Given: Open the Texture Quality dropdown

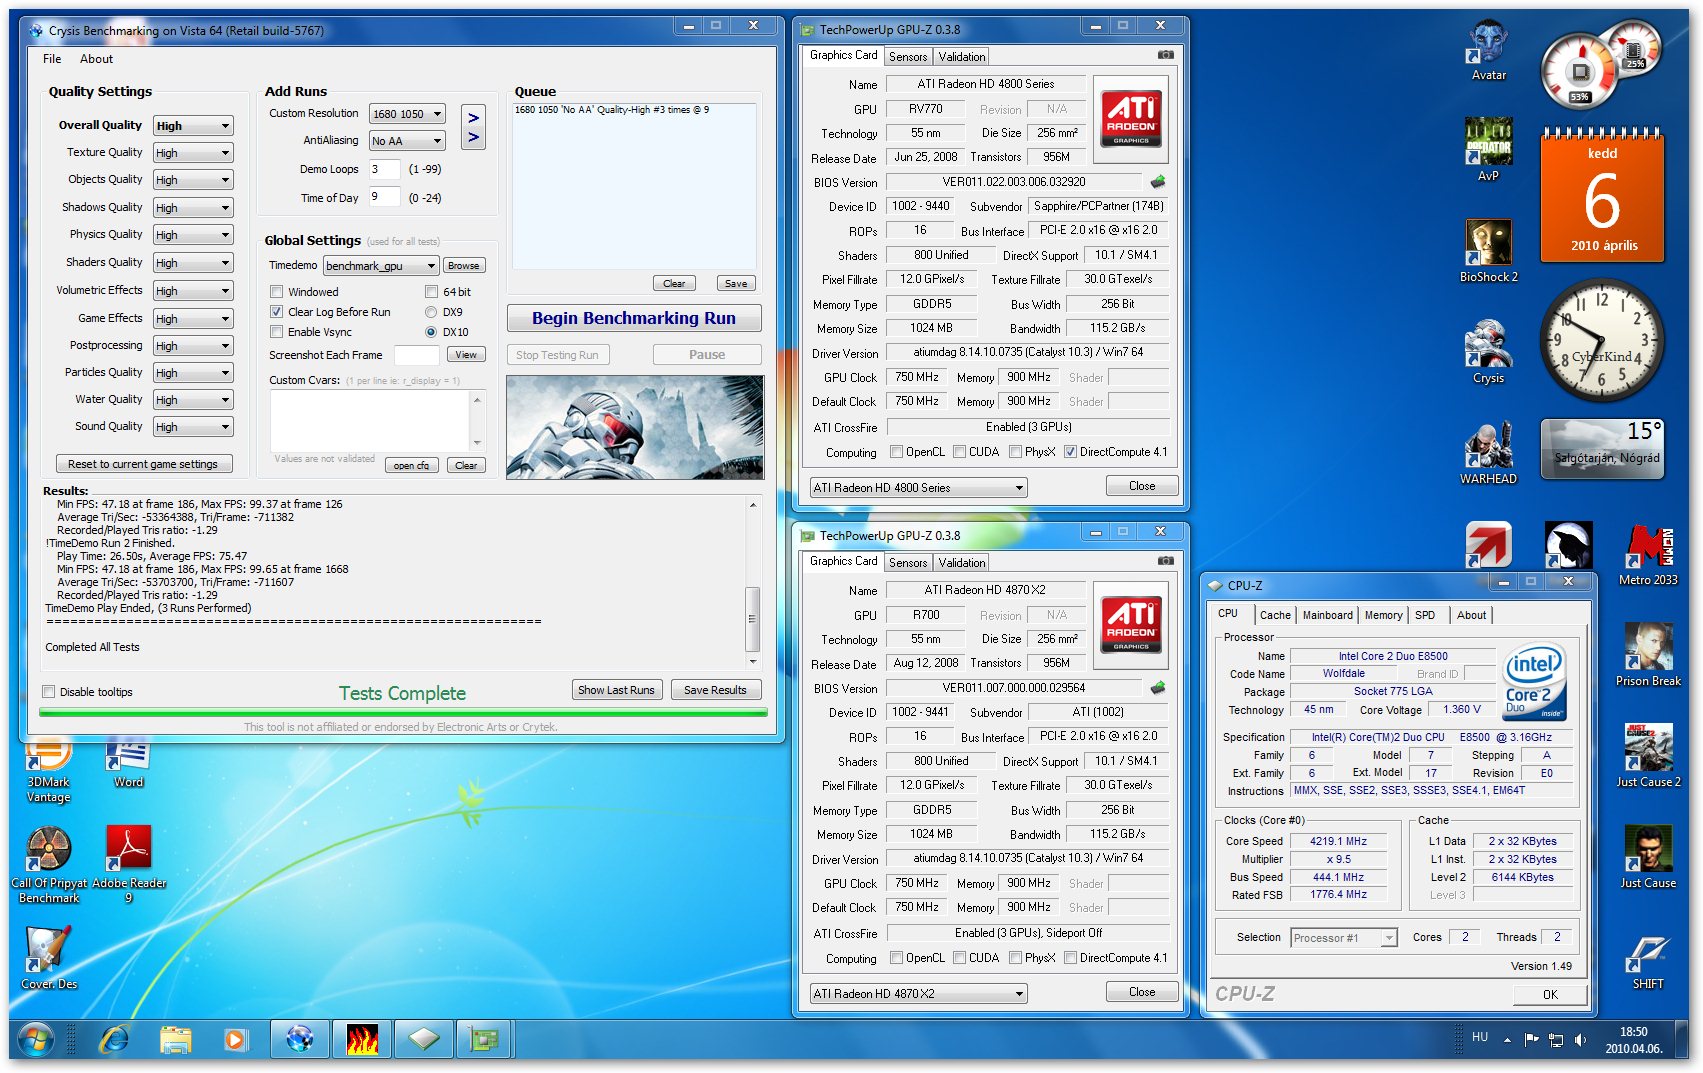Looking at the screenshot, I should (x=193, y=153).
